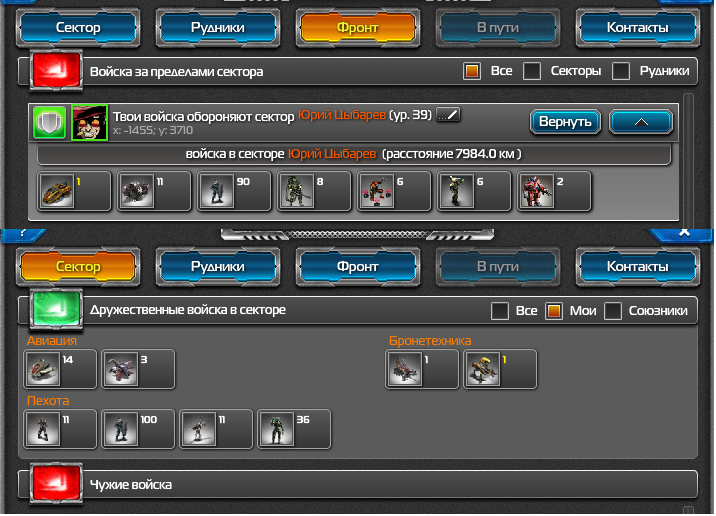716x516 pixels.
Task: Select the orange Сектор tab in lower window
Action: point(78,266)
